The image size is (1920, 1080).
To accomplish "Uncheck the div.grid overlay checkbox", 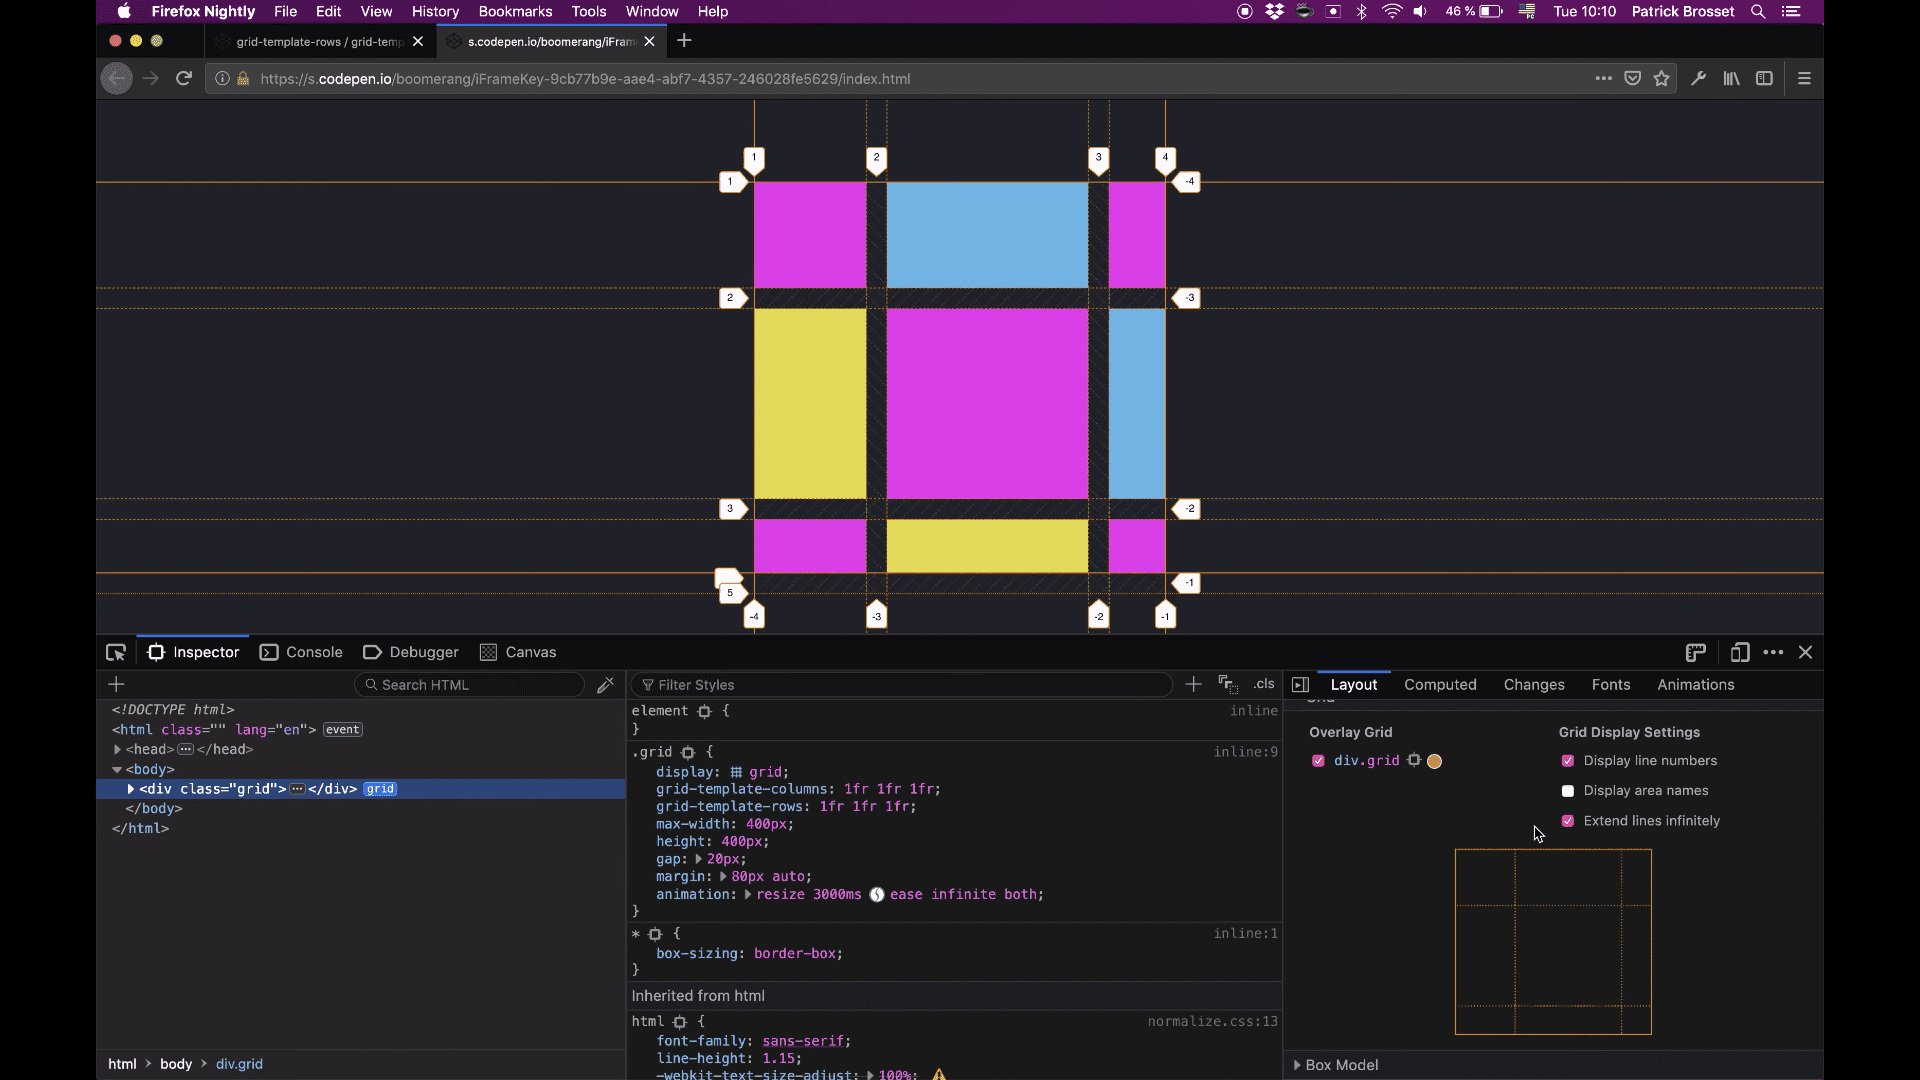I will (x=1318, y=761).
